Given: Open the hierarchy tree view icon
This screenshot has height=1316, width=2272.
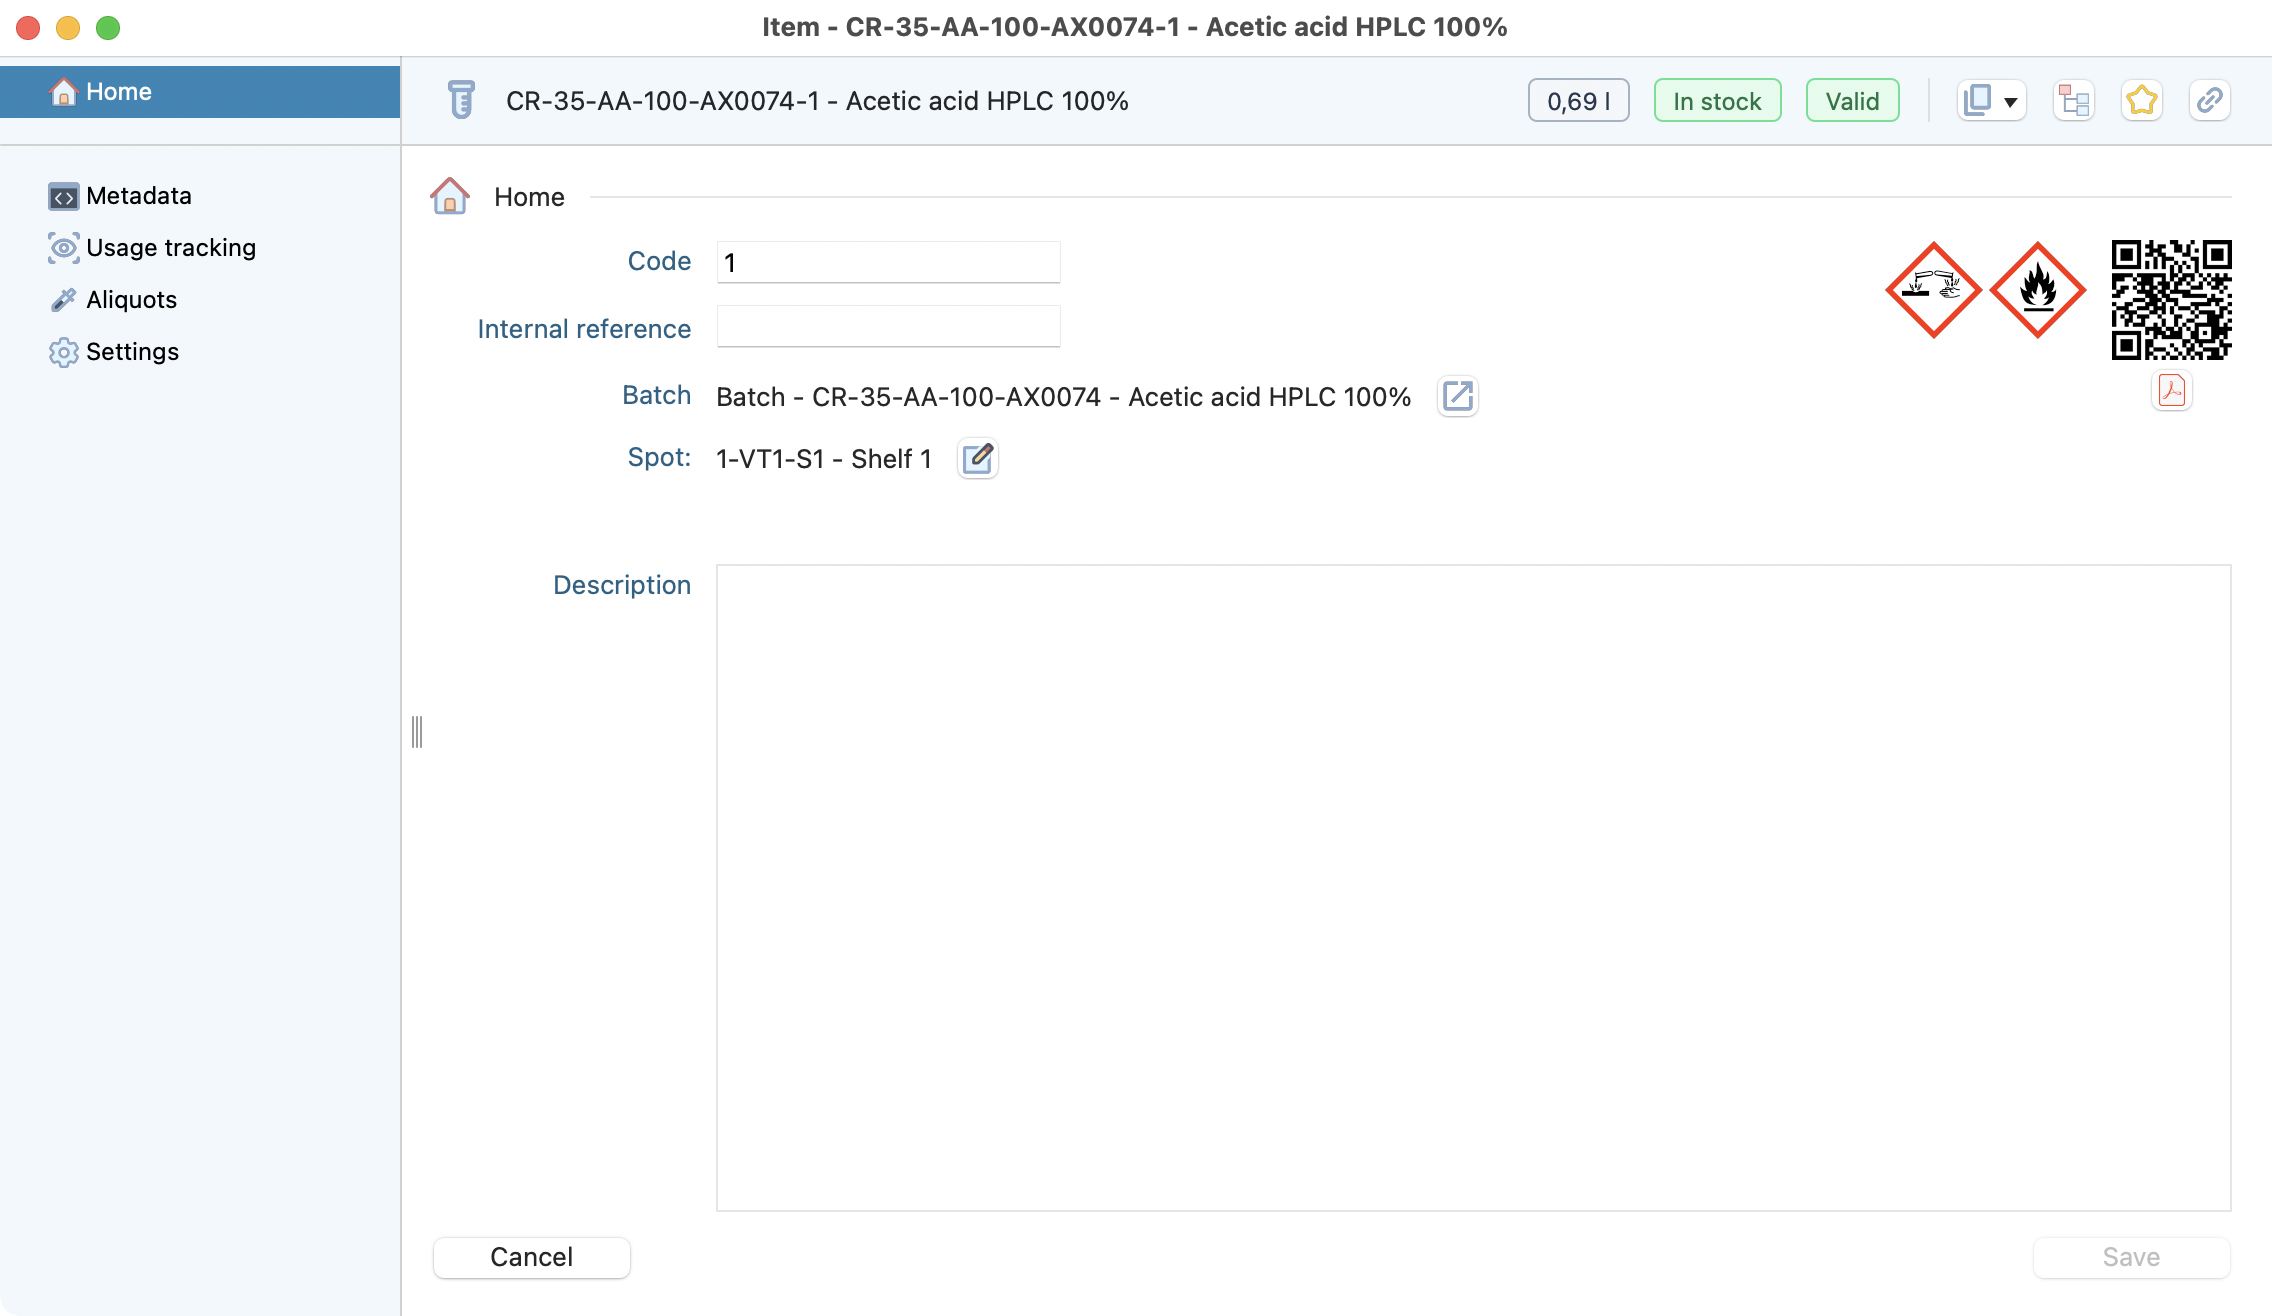Looking at the screenshot, I should 2073,101.
